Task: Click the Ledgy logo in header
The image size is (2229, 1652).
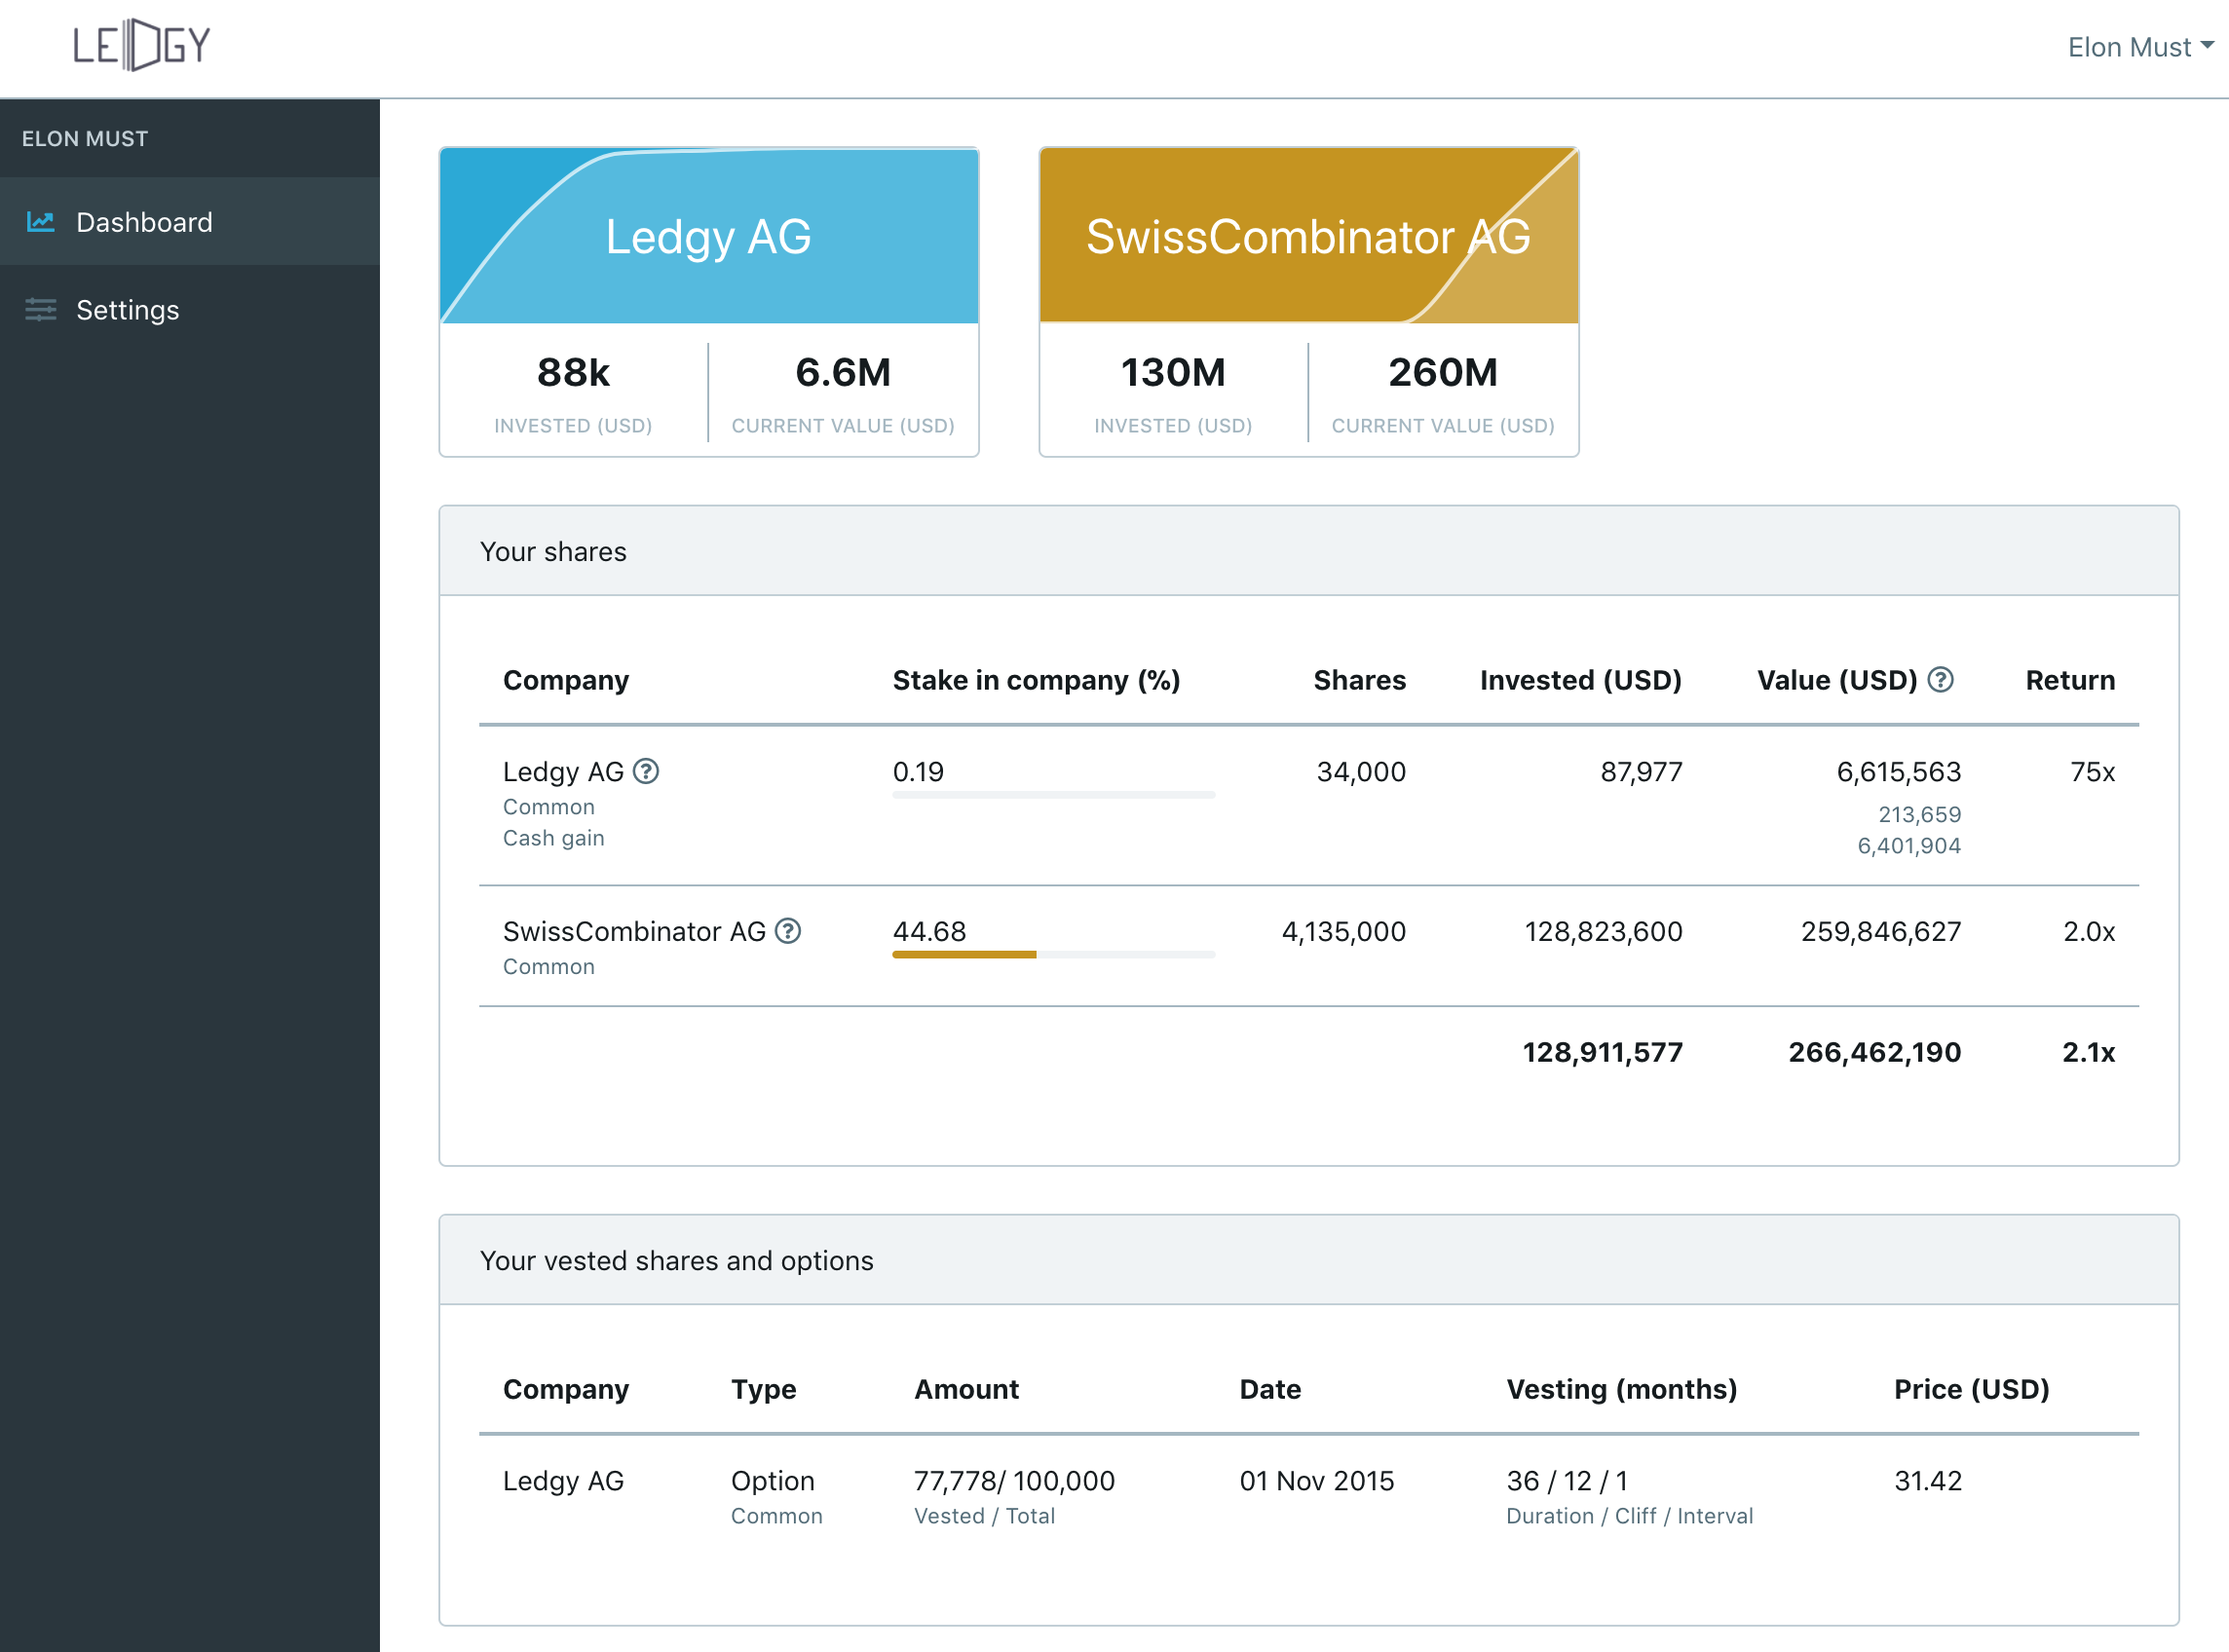Action: (x=141, y=45)
